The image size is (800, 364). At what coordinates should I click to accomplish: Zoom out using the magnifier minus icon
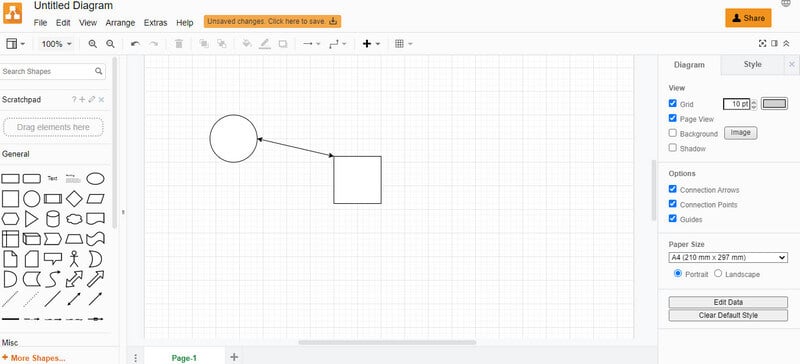pos(110,44)
